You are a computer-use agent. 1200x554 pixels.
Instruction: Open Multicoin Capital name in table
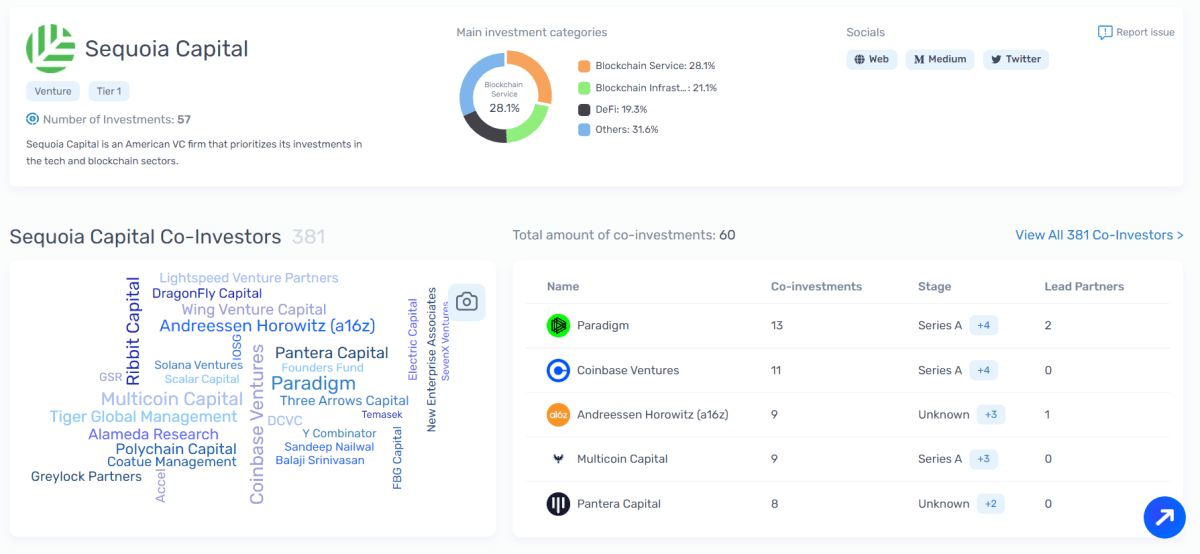point(622,459)
